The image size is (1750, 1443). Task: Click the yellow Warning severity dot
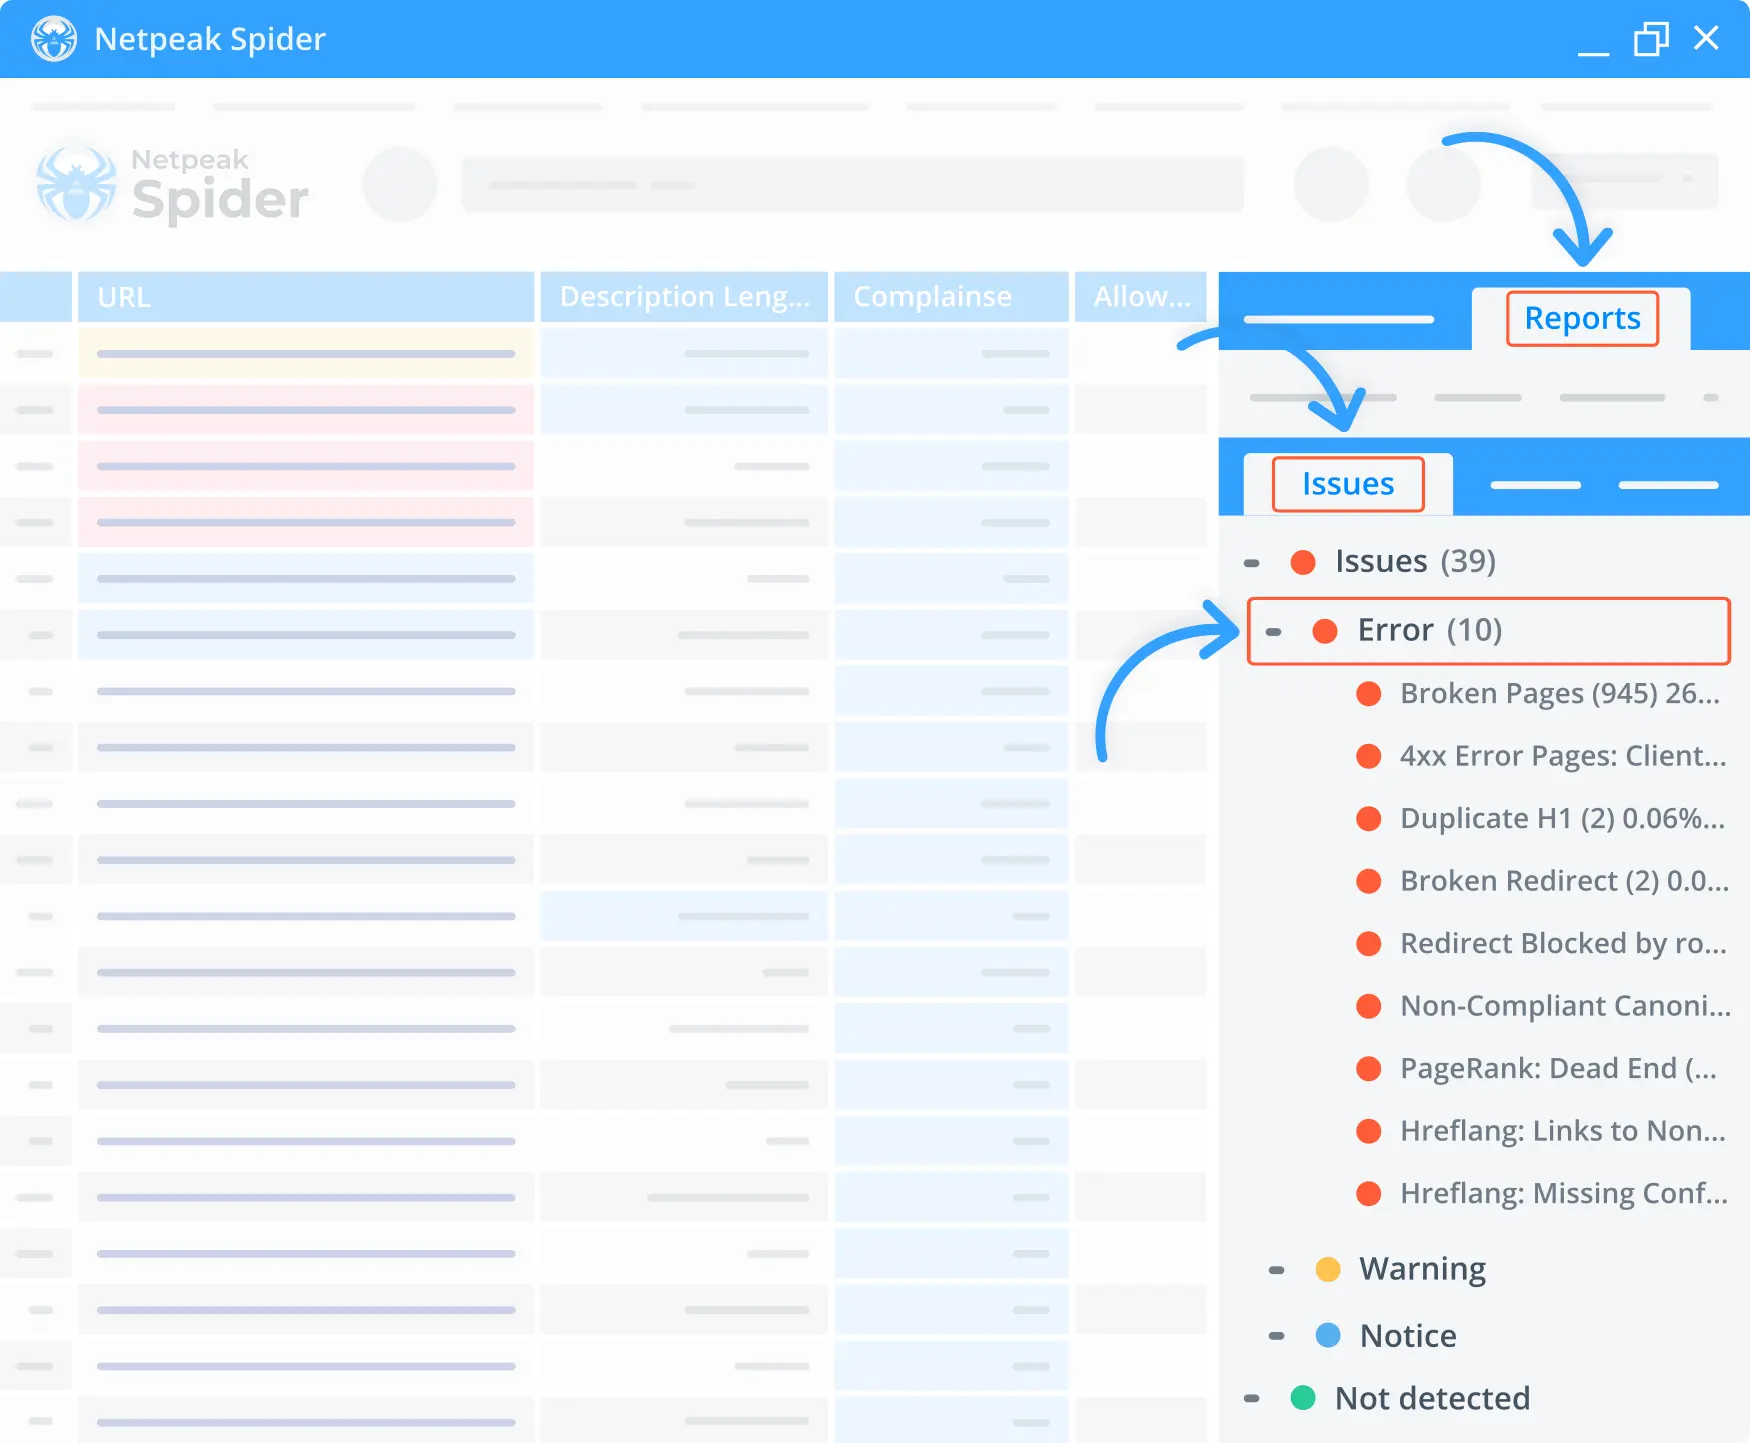tap(1328, 1269)
